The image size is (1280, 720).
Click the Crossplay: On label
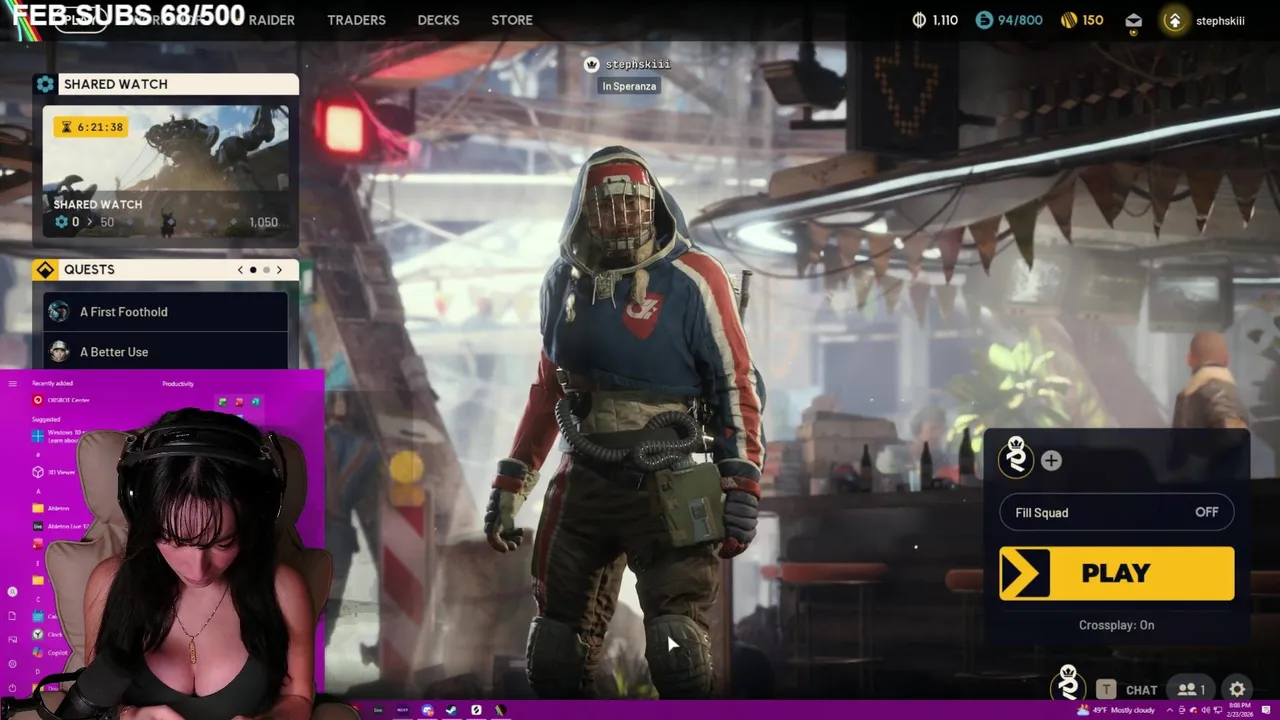(1116, 625)
